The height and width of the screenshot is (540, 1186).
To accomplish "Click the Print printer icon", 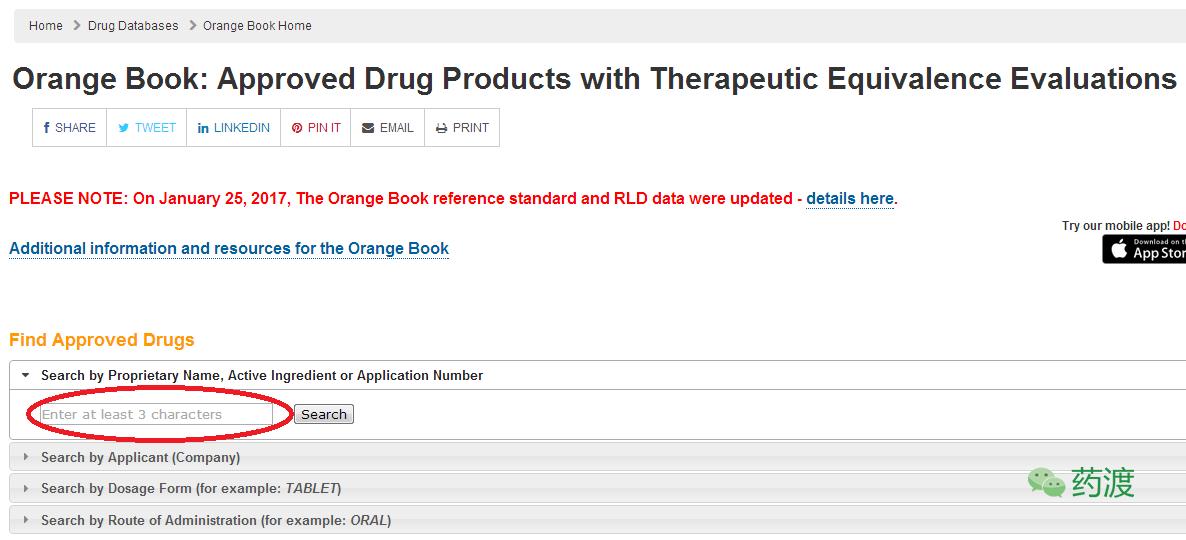I will [441, 128].
